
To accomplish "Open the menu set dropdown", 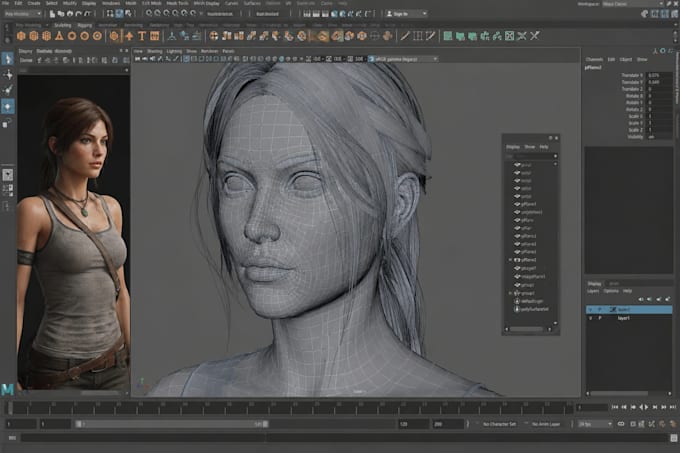I will (x=23, y=14).
